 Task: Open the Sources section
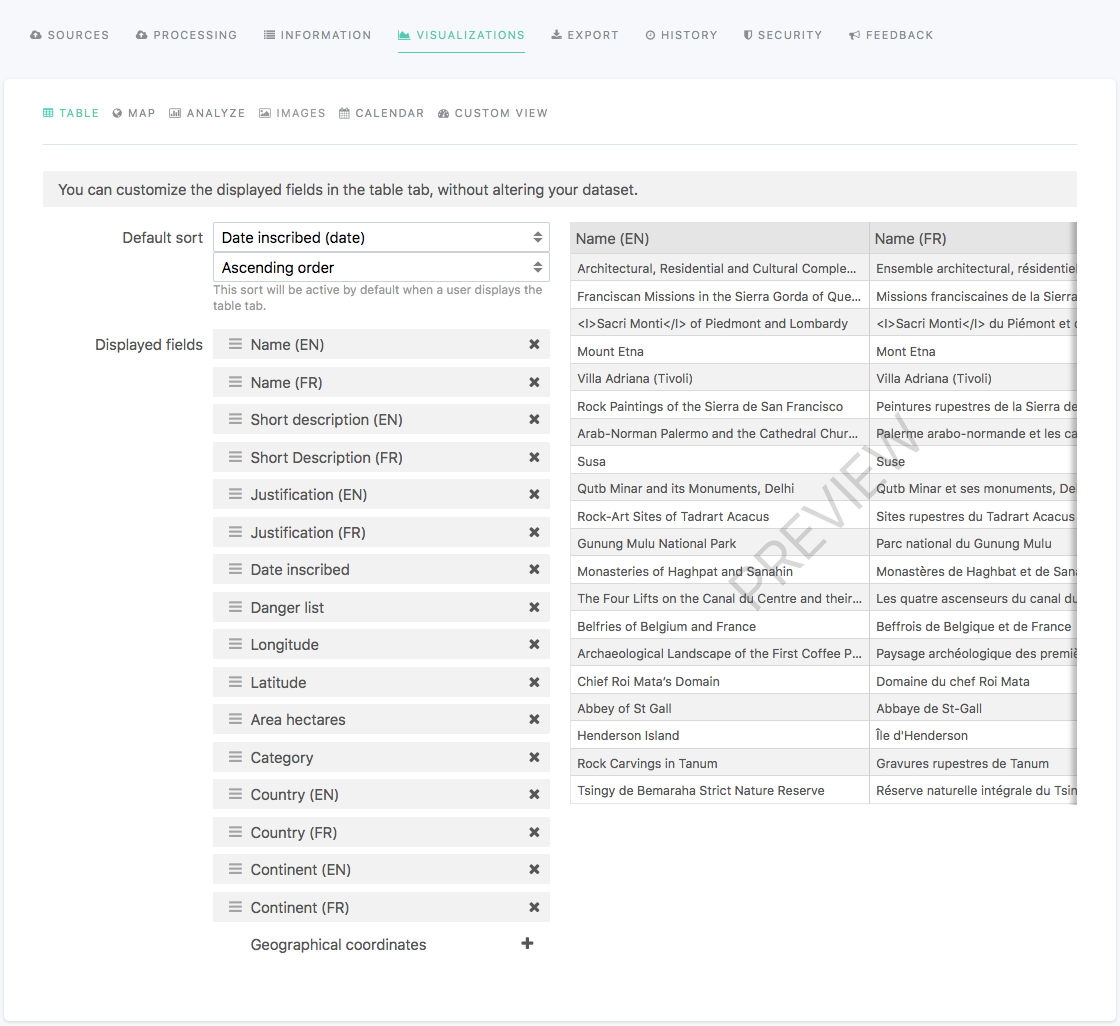pos(70,35)
